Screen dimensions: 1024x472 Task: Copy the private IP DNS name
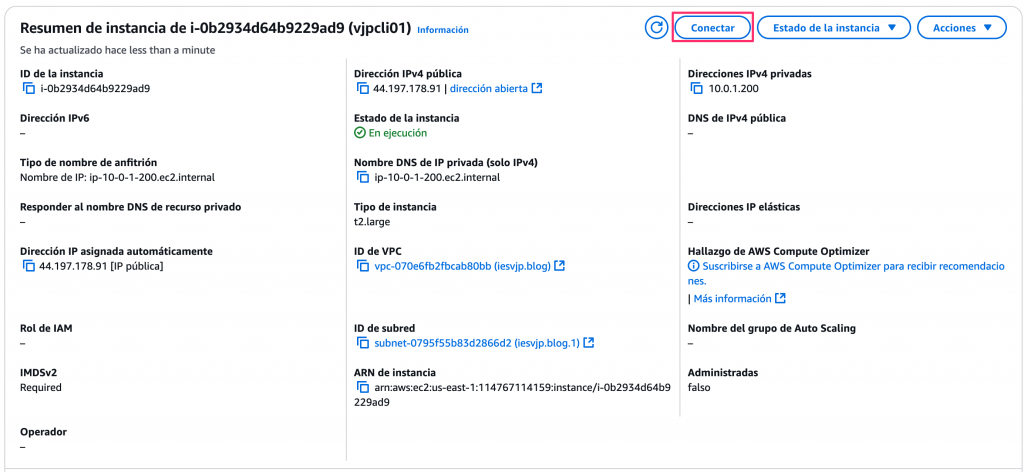(x=363, y=178)
